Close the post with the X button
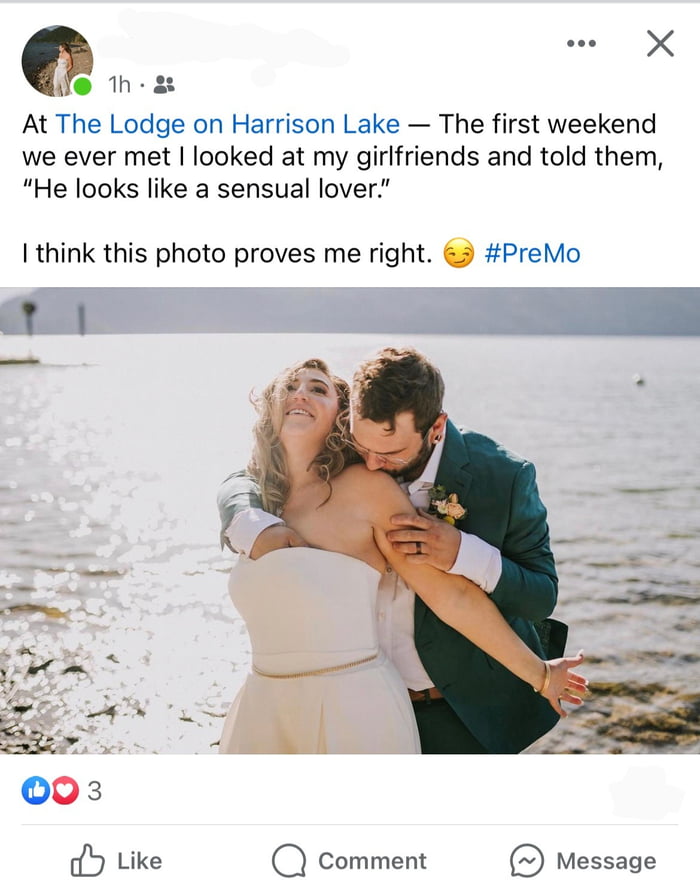 click(659, 43)
